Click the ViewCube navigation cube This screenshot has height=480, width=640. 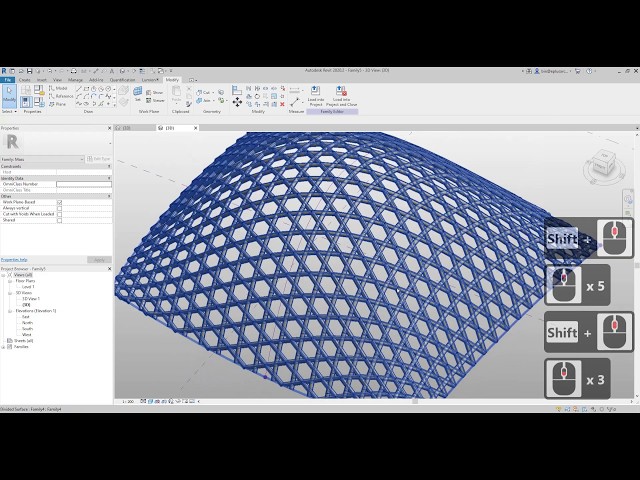point(605,163)
